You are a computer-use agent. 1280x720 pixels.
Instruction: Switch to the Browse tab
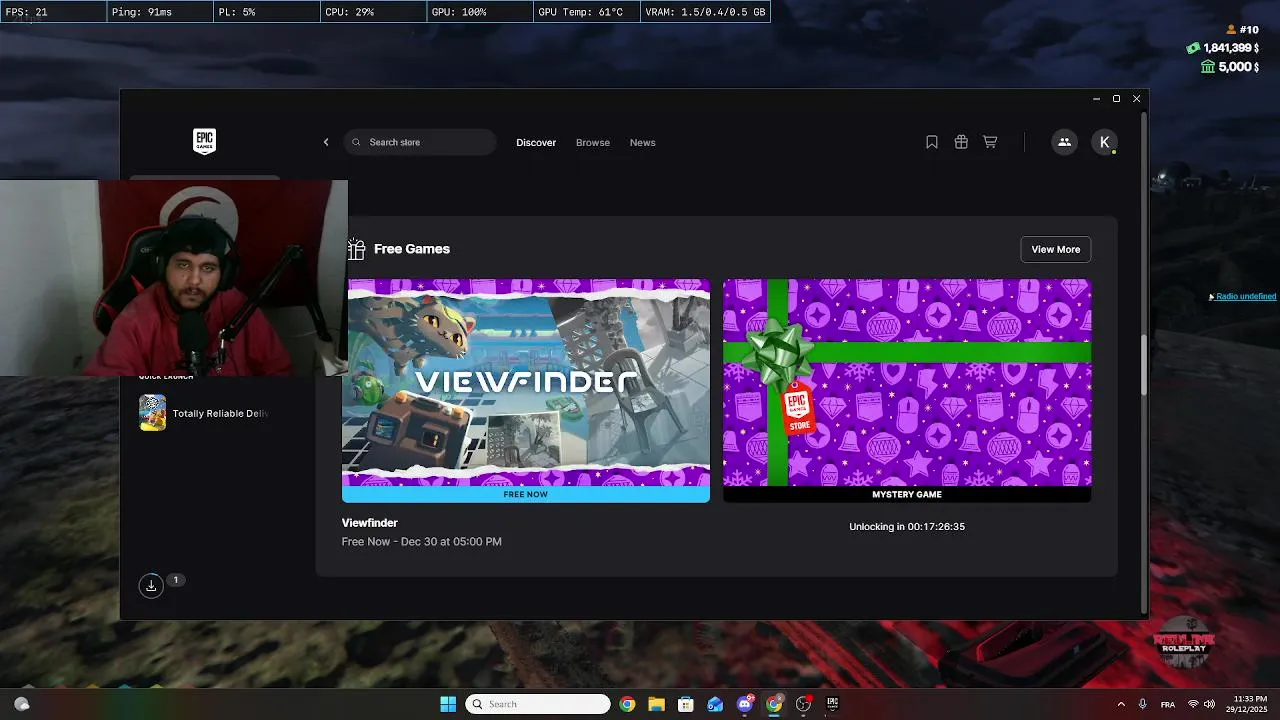(x=593, y=143)
